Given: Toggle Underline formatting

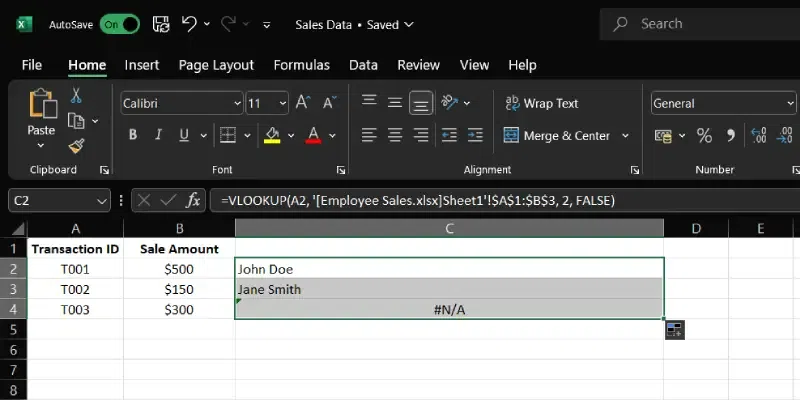Looking at the screenshot, I should click(x=184, y=135).
